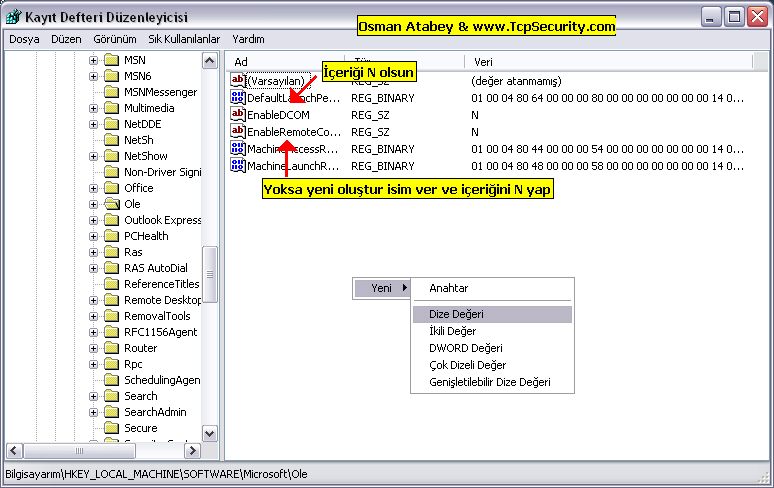Click the DefaultLaunchPermission binary value icon

pyautogui.click(x=238, y=98)
